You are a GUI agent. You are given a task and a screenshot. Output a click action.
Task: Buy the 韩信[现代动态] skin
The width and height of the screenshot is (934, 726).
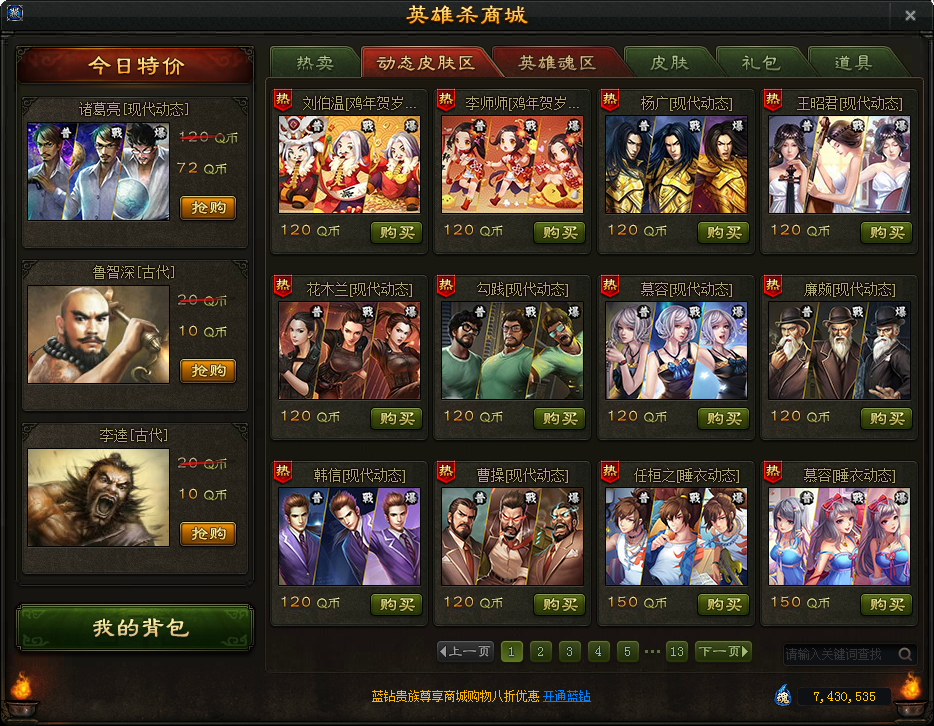pos(396,605)
